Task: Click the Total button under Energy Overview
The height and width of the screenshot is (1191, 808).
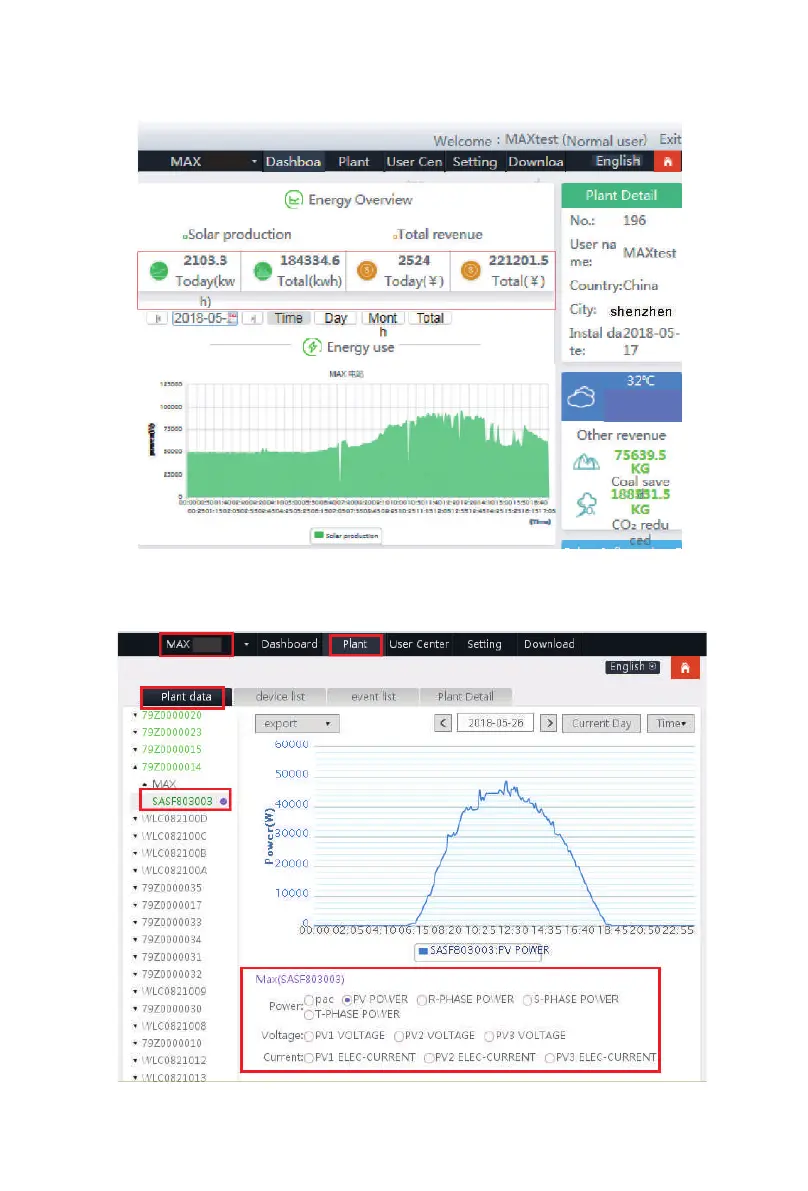Action: [430, 318]
